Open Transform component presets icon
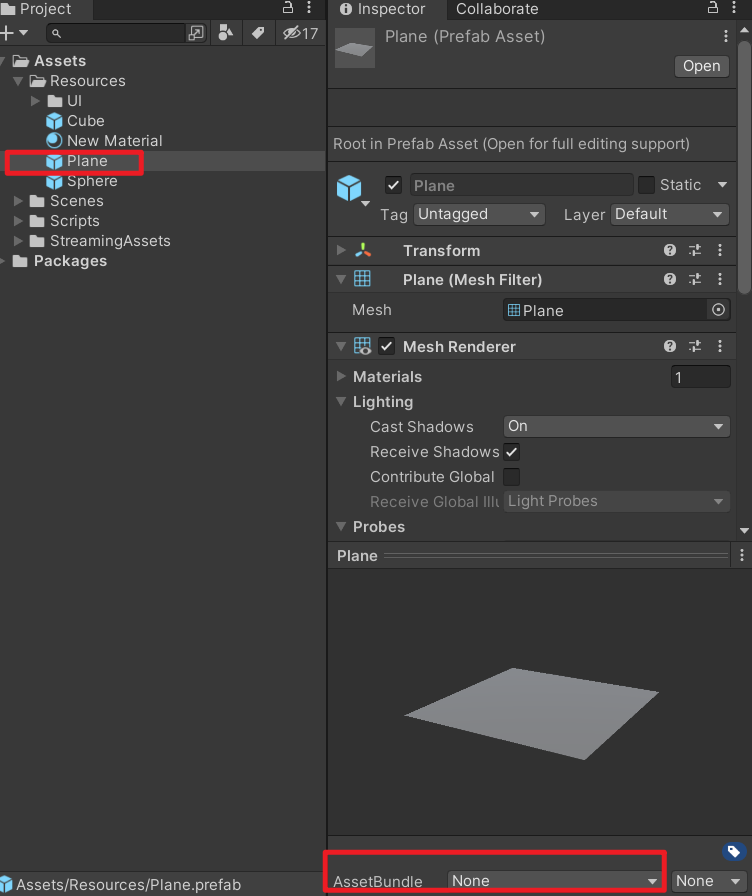 tap(695, 250)
